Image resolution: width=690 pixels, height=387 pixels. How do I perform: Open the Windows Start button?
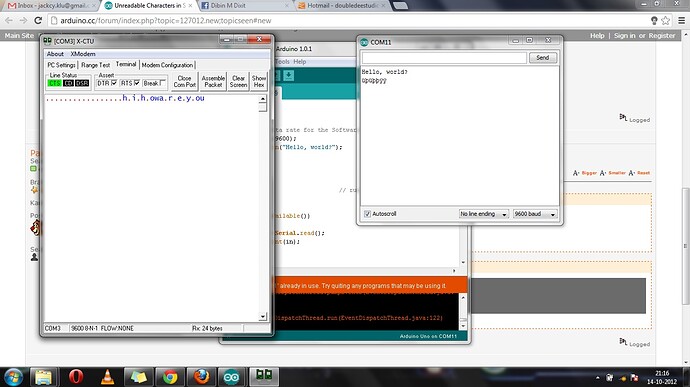click(13, 377)
